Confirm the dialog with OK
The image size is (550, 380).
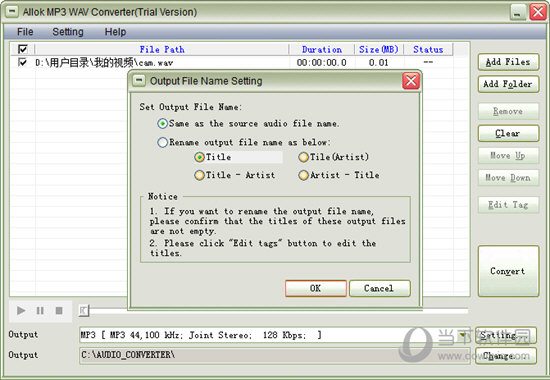[x=316, y=288]
